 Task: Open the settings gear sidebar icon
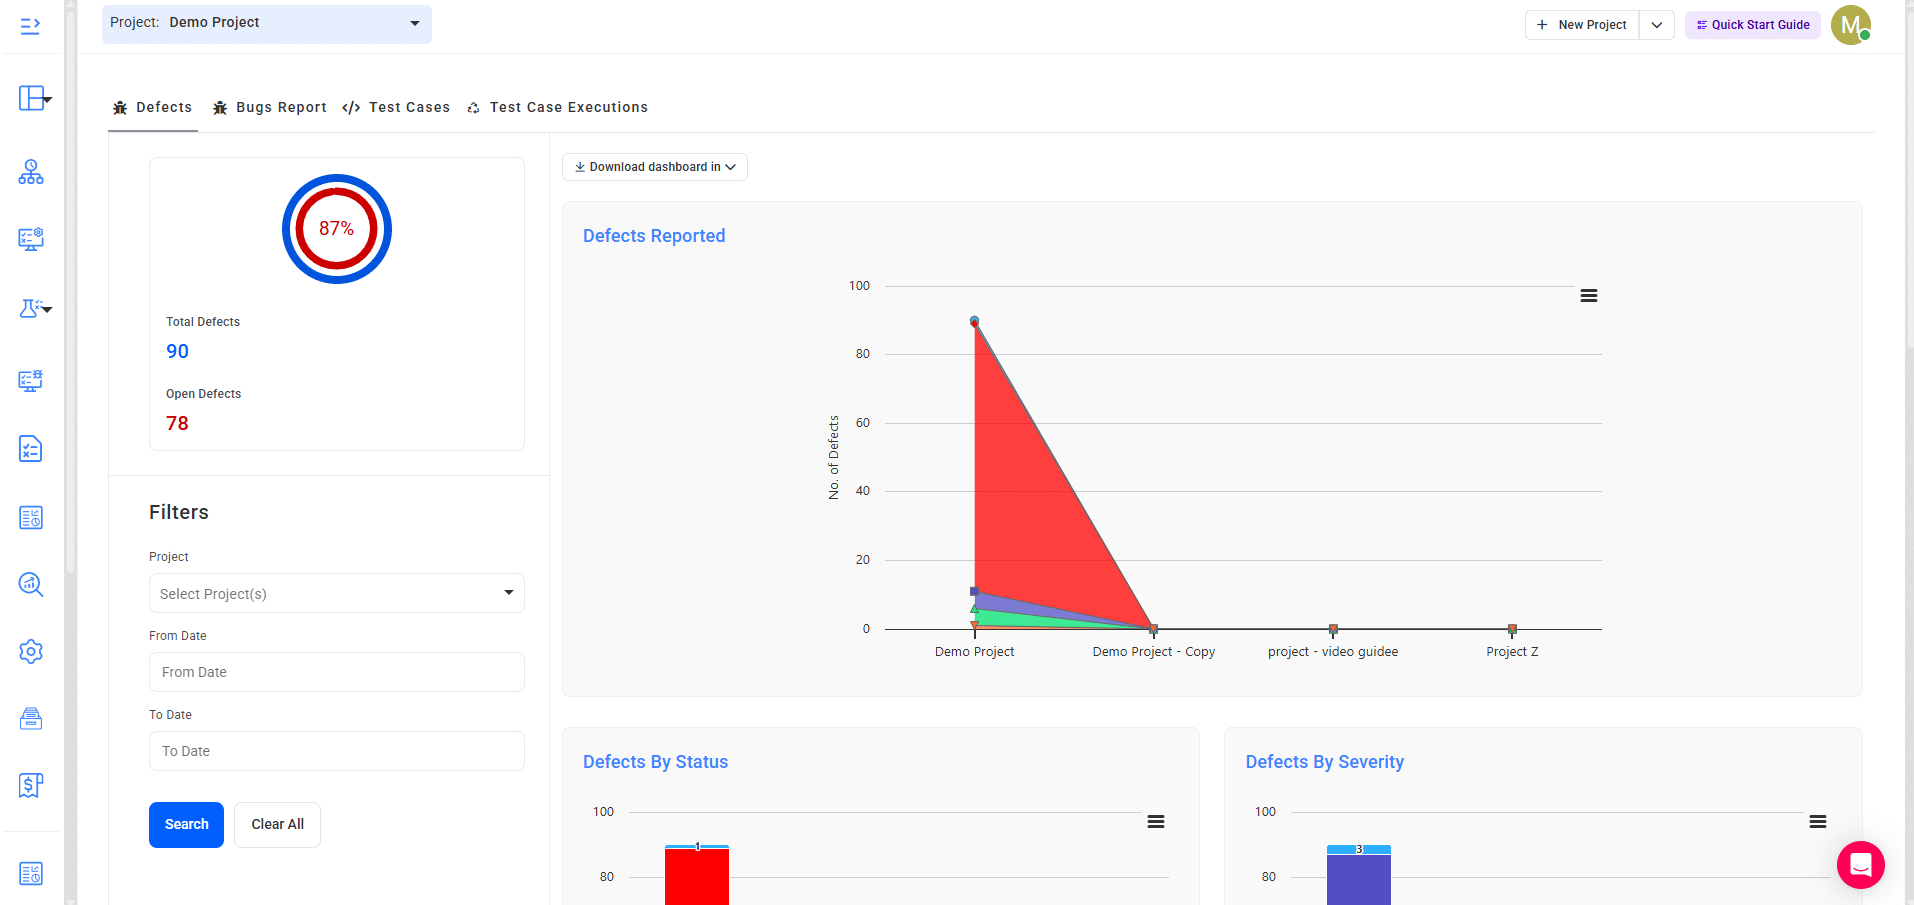click(x=31, y=652)
